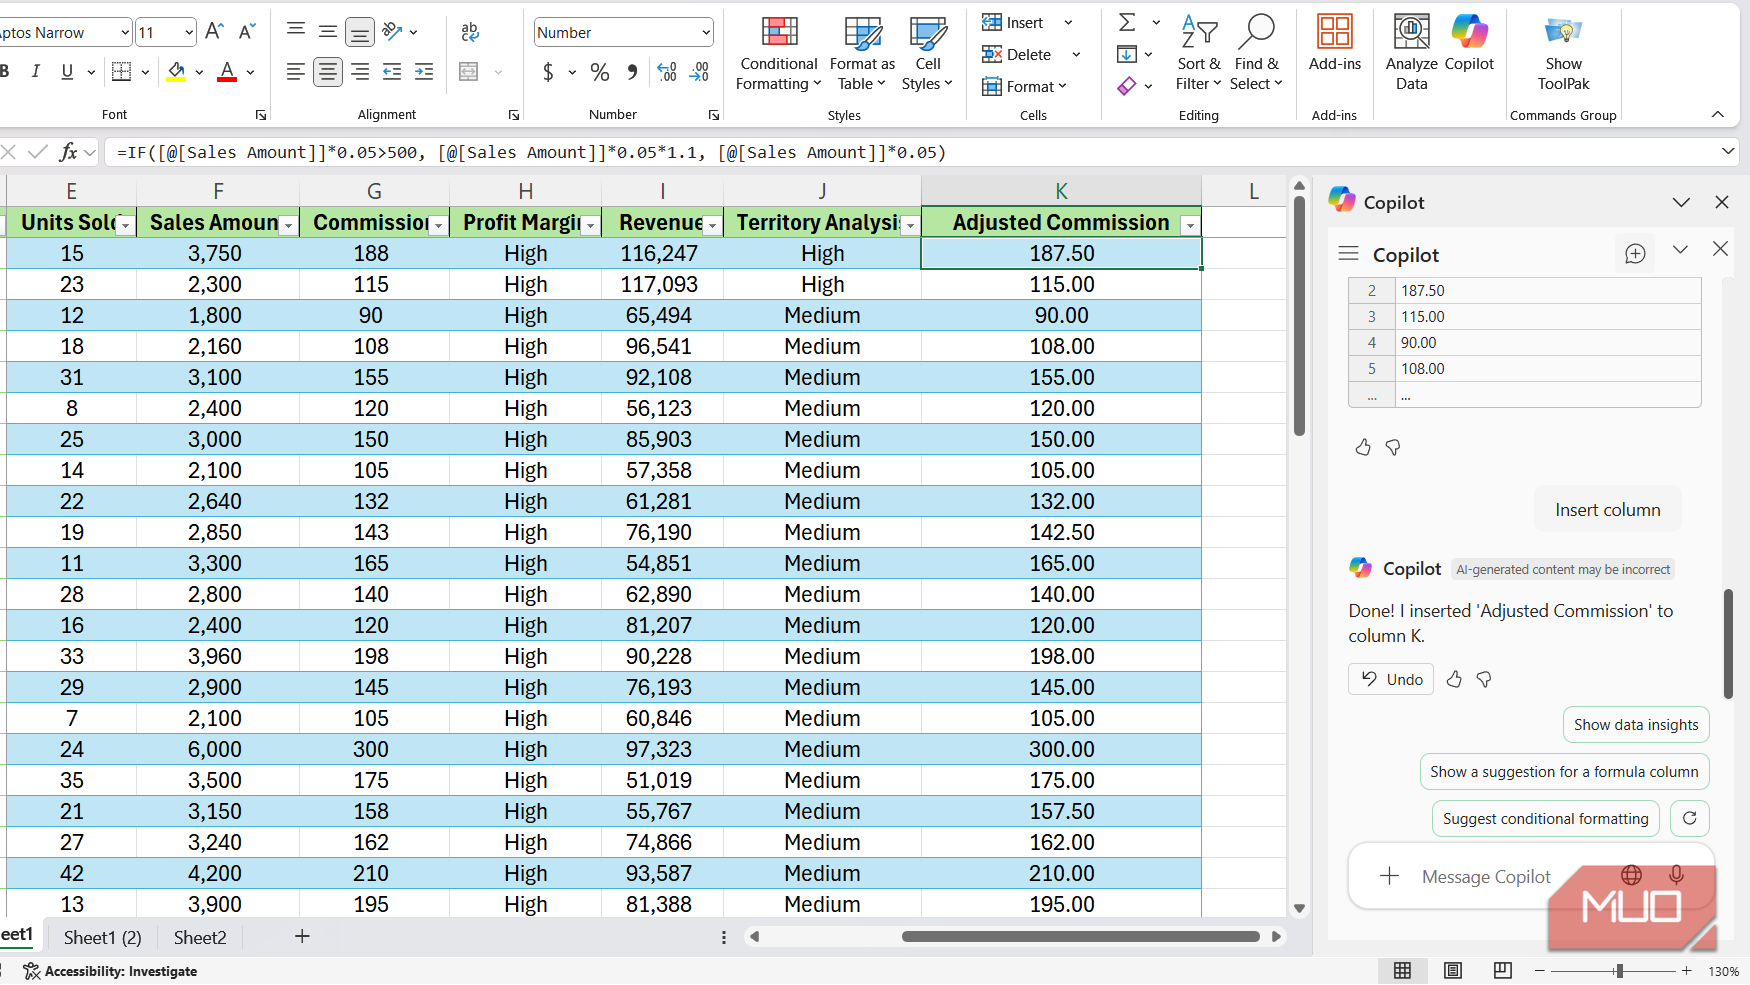The height and width of the screenshot is (985, 1750).
Task: Toggle center horizontal alignment
Action: point(328,72)
